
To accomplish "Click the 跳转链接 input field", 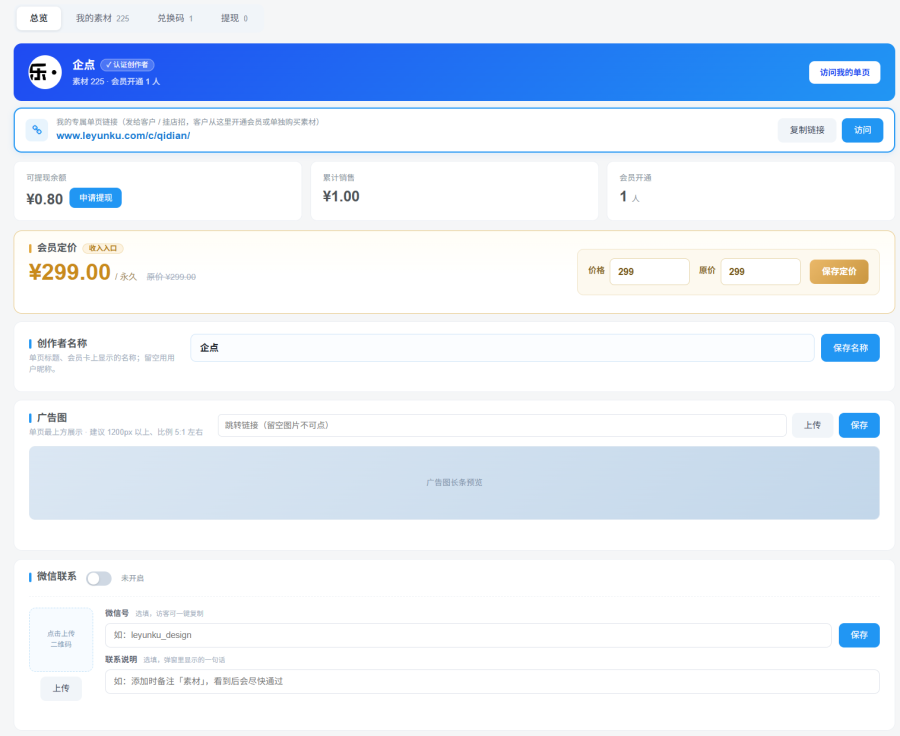I will tap(502, 425).
